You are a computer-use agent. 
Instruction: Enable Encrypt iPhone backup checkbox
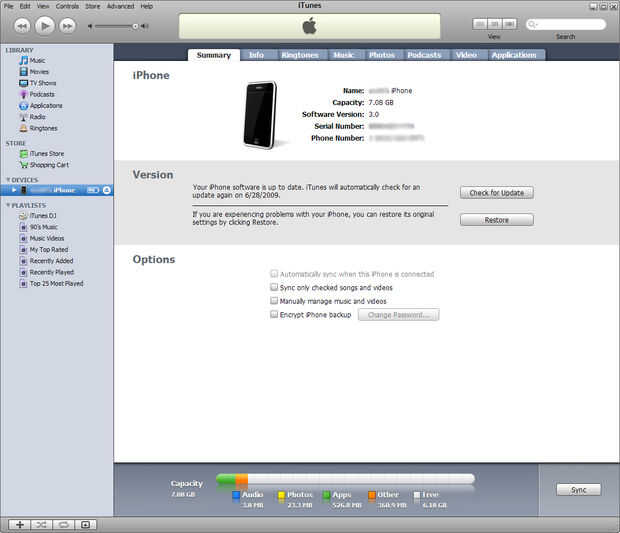pos(274,314)
